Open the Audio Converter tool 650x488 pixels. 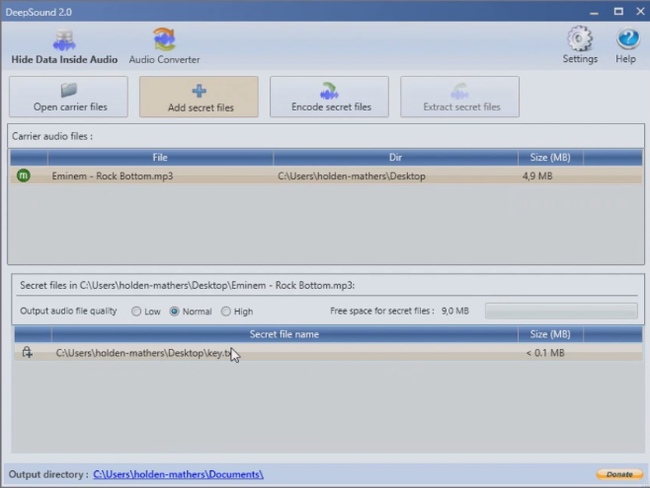pos(164,41)
